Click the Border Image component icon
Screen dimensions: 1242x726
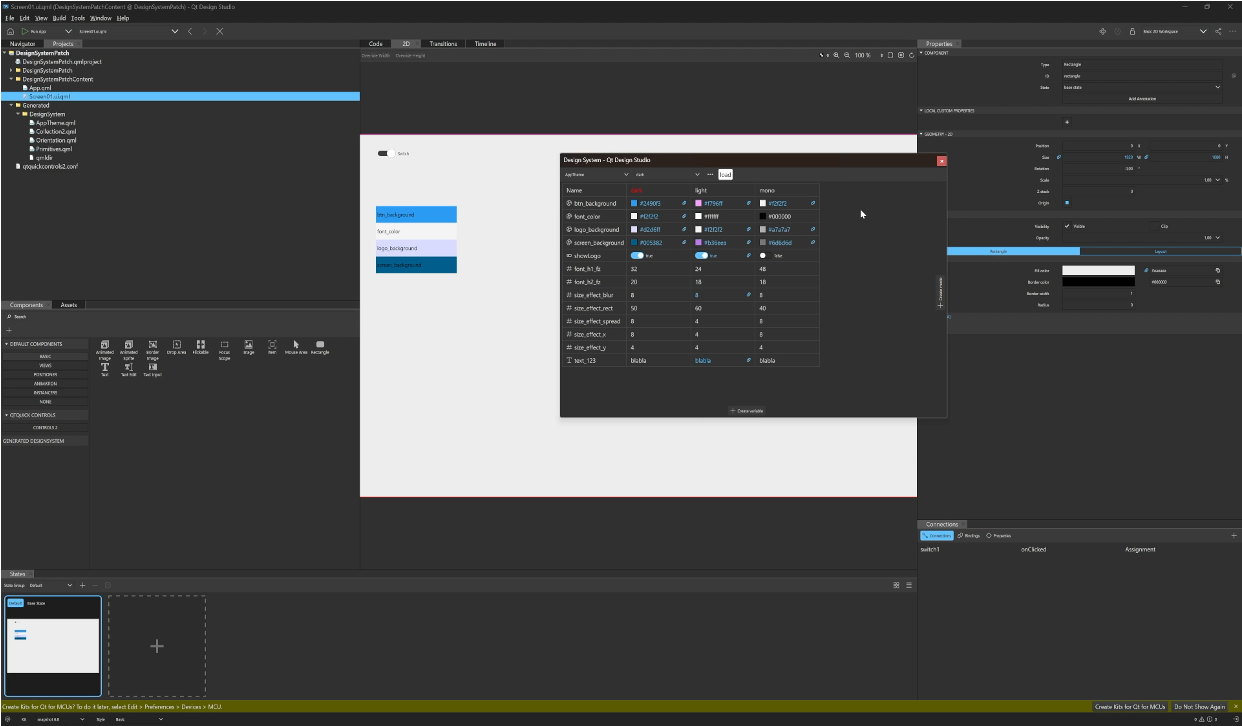[x=152, y=345]
